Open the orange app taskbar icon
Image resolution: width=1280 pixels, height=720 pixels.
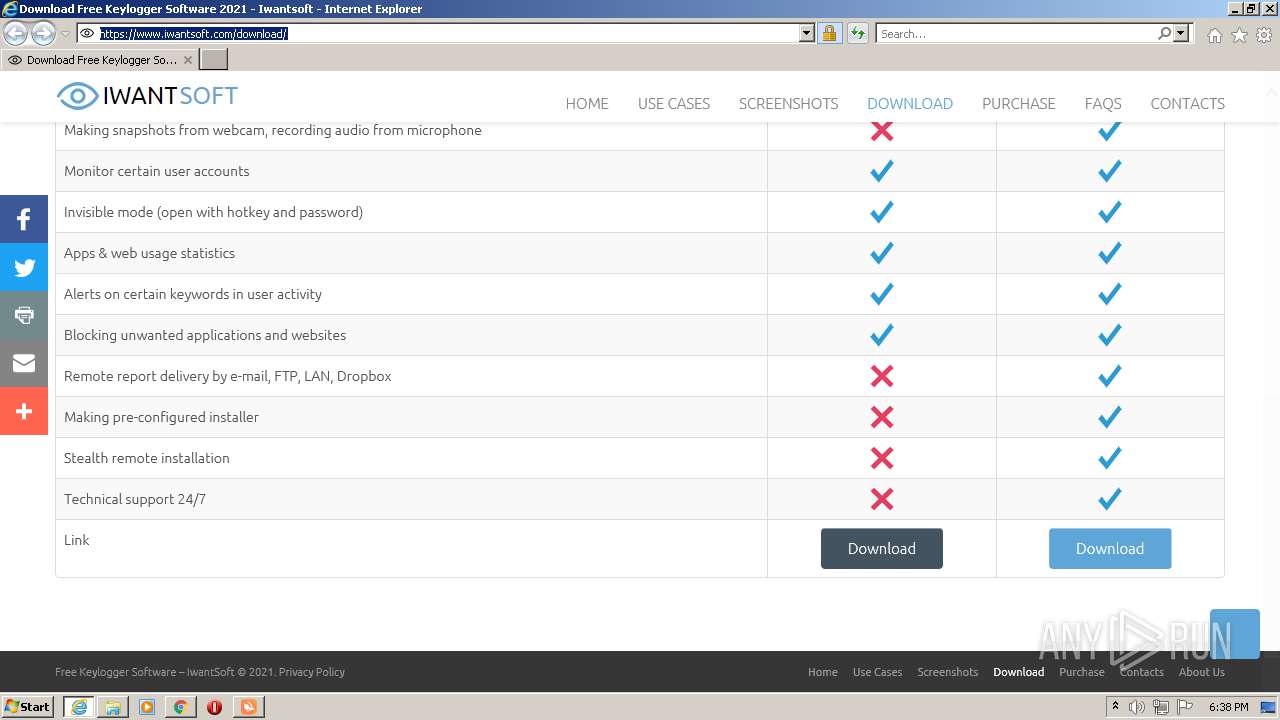click(248, 707)
